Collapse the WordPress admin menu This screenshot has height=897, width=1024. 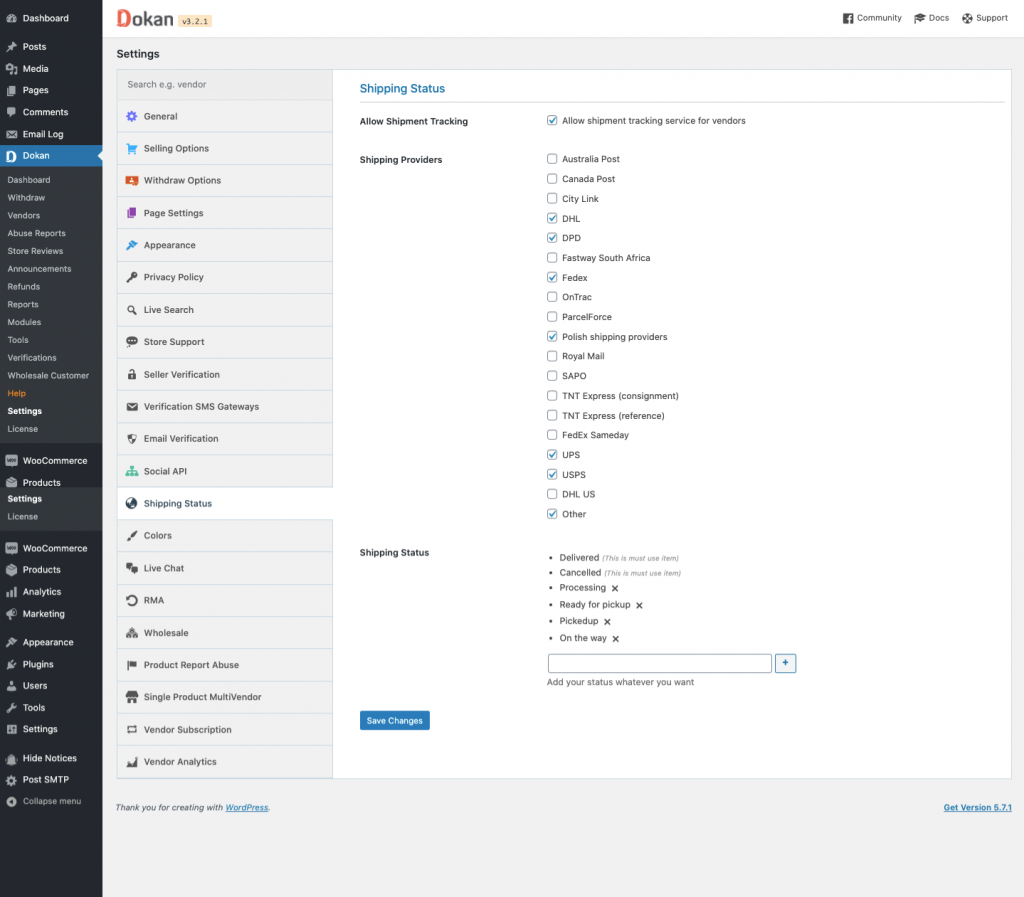click(51, 801)
